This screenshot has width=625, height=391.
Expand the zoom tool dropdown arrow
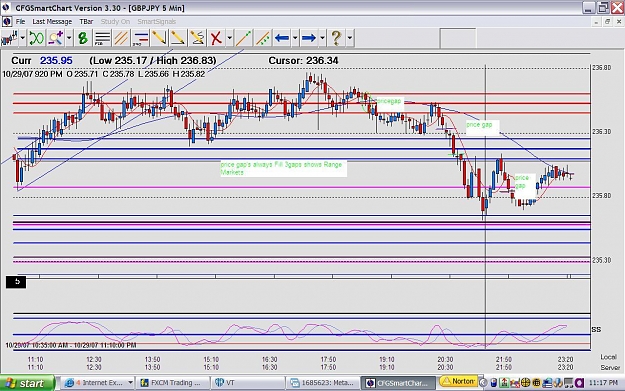(x=69, y=38)
